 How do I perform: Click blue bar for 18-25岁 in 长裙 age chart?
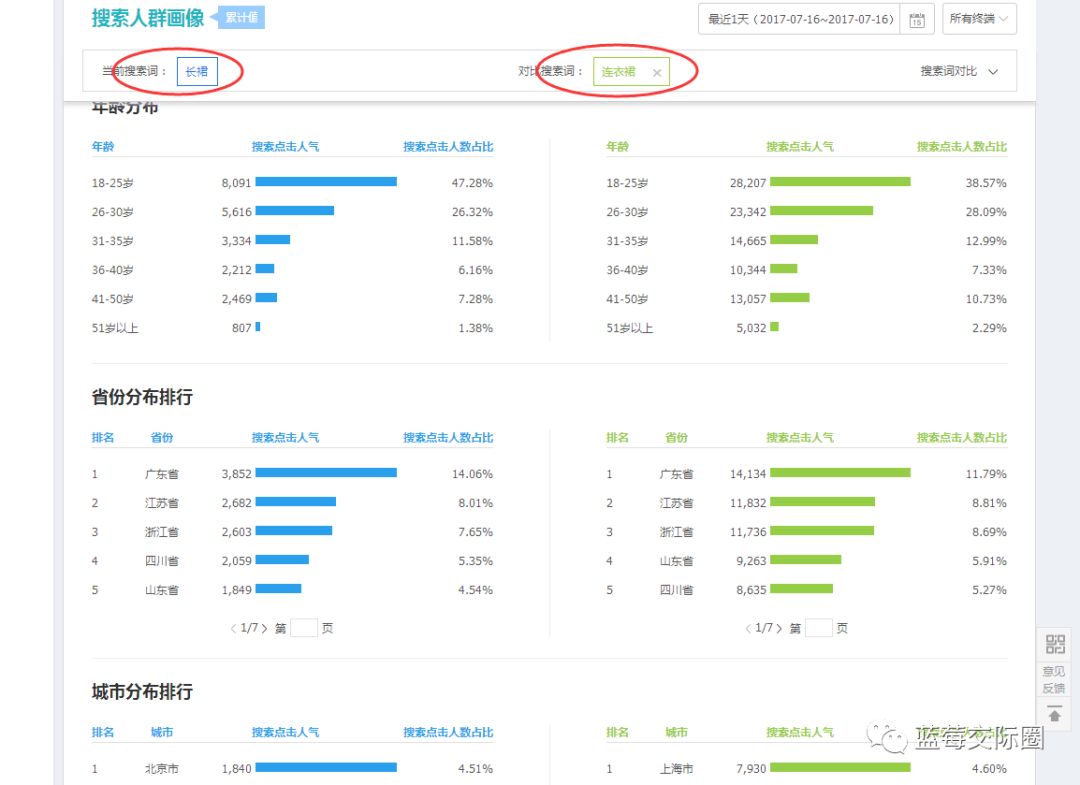click(x=326, y=182)
